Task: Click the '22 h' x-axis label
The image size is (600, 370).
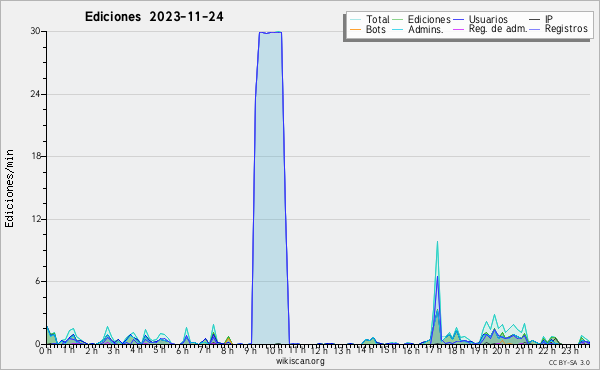Action: point(547,350)
